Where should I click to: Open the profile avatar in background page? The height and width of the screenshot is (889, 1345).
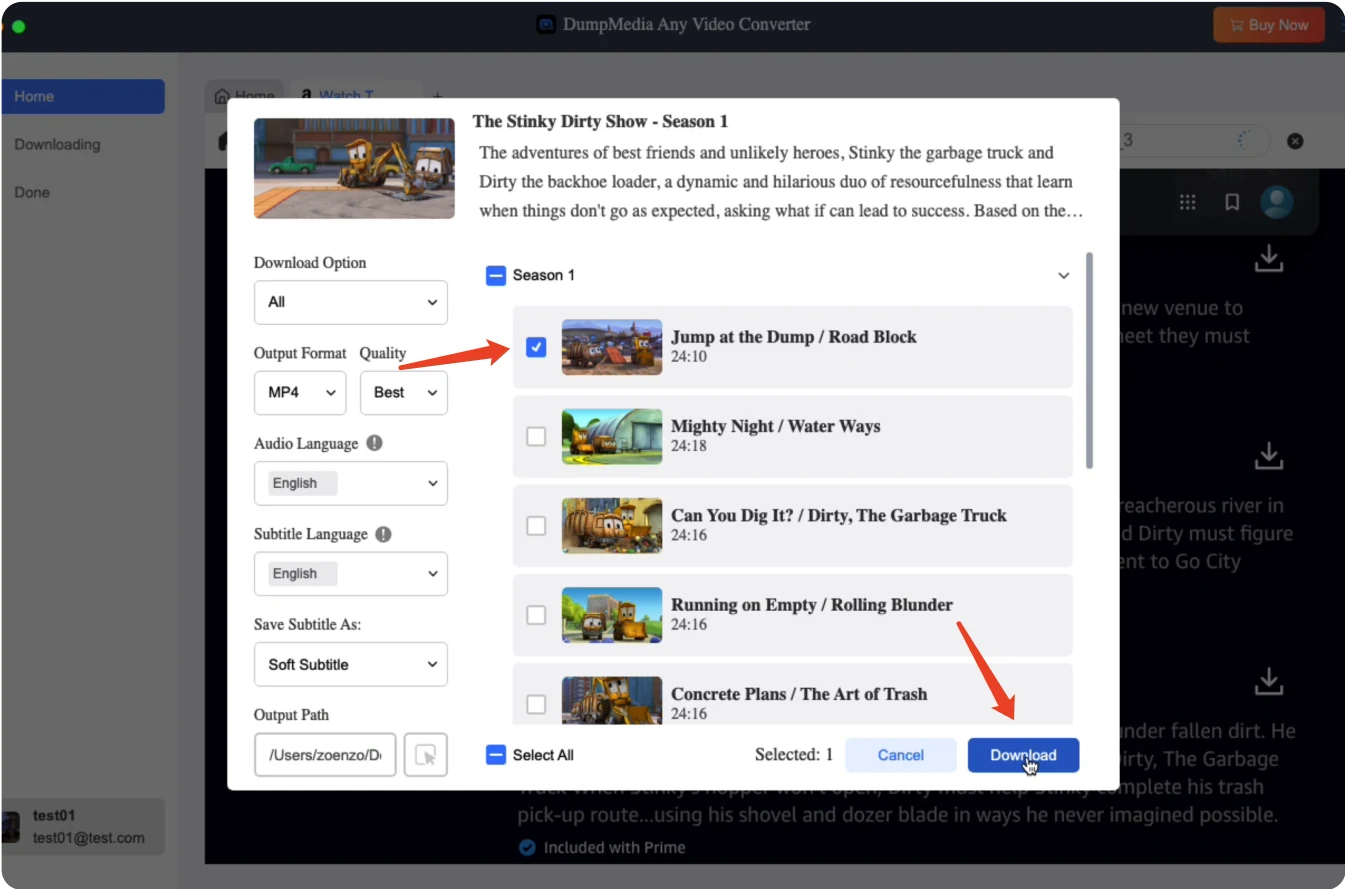tap(1277, 202)
